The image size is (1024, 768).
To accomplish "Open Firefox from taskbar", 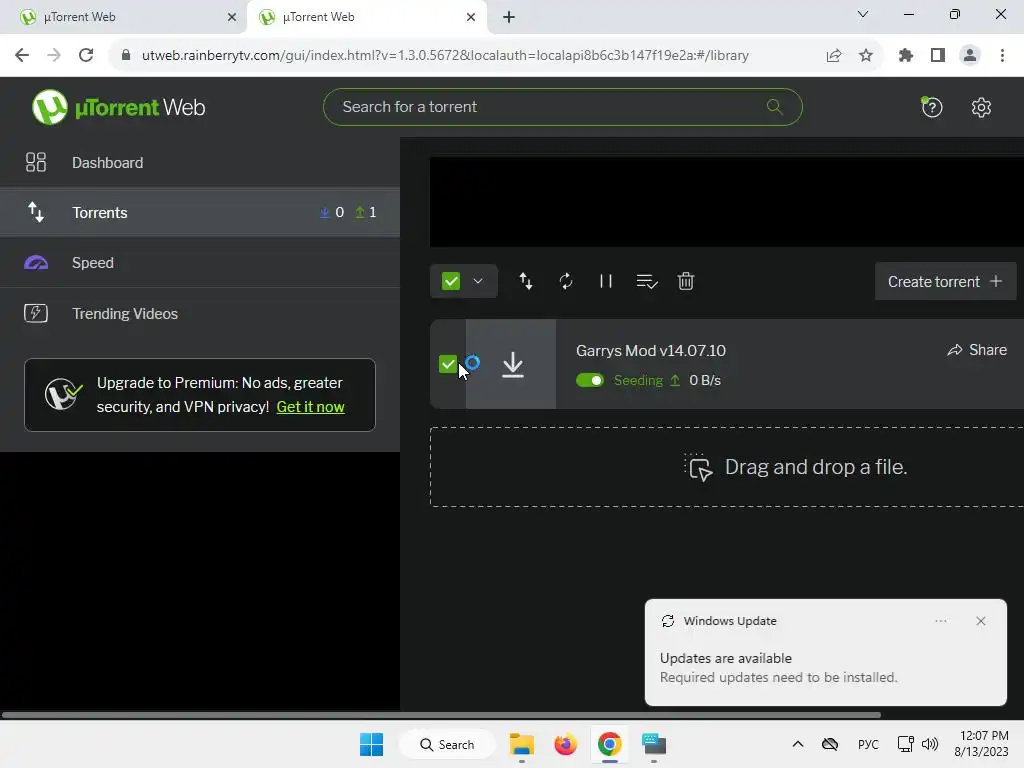I will pos(566,744).
